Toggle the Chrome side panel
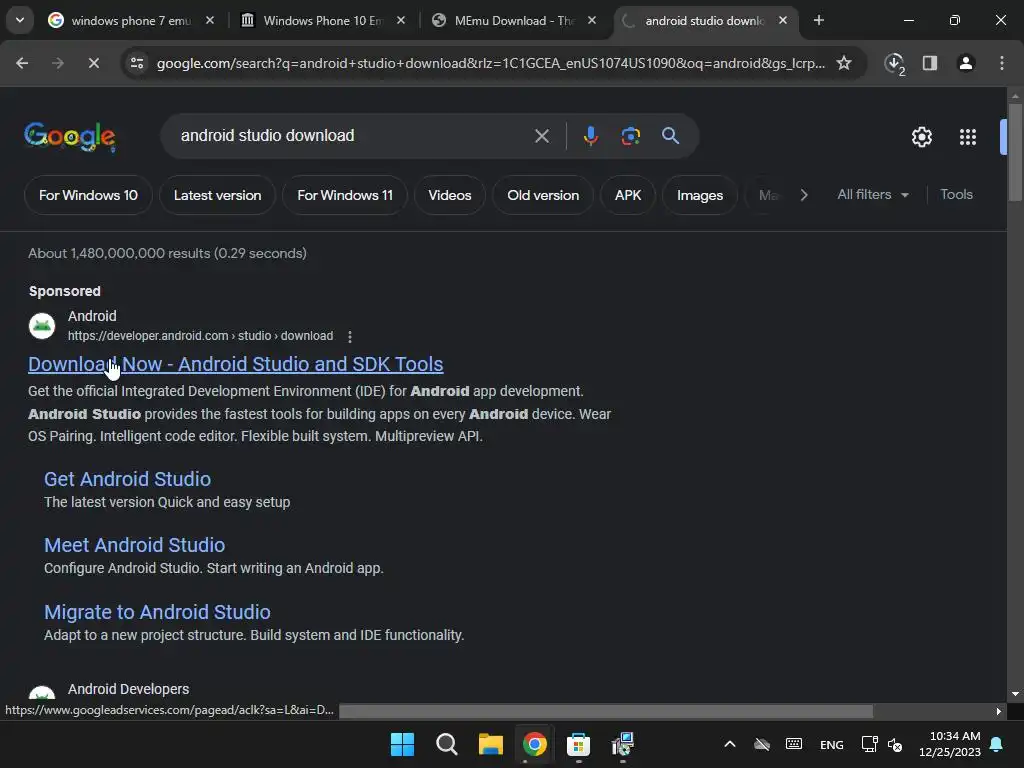Image resolution: width=1024 pixels, height=768 pixels. pyautogui.click(x=929, y=63)
